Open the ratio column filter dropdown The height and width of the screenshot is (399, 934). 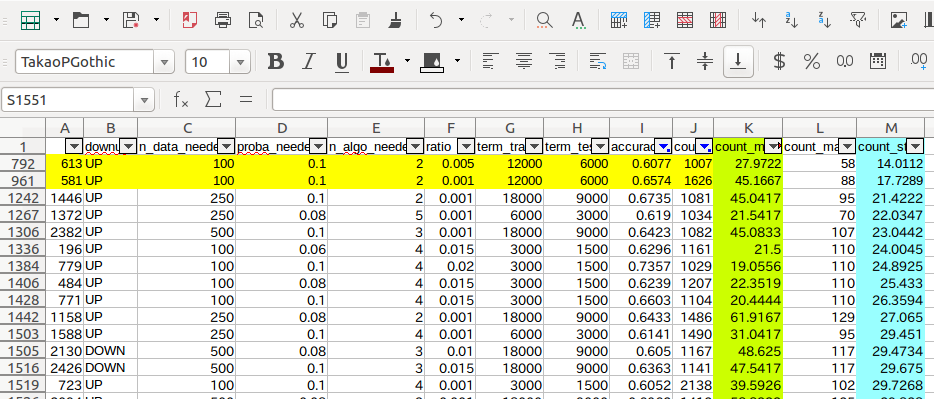pyautogui.click(x=466, y=146)
